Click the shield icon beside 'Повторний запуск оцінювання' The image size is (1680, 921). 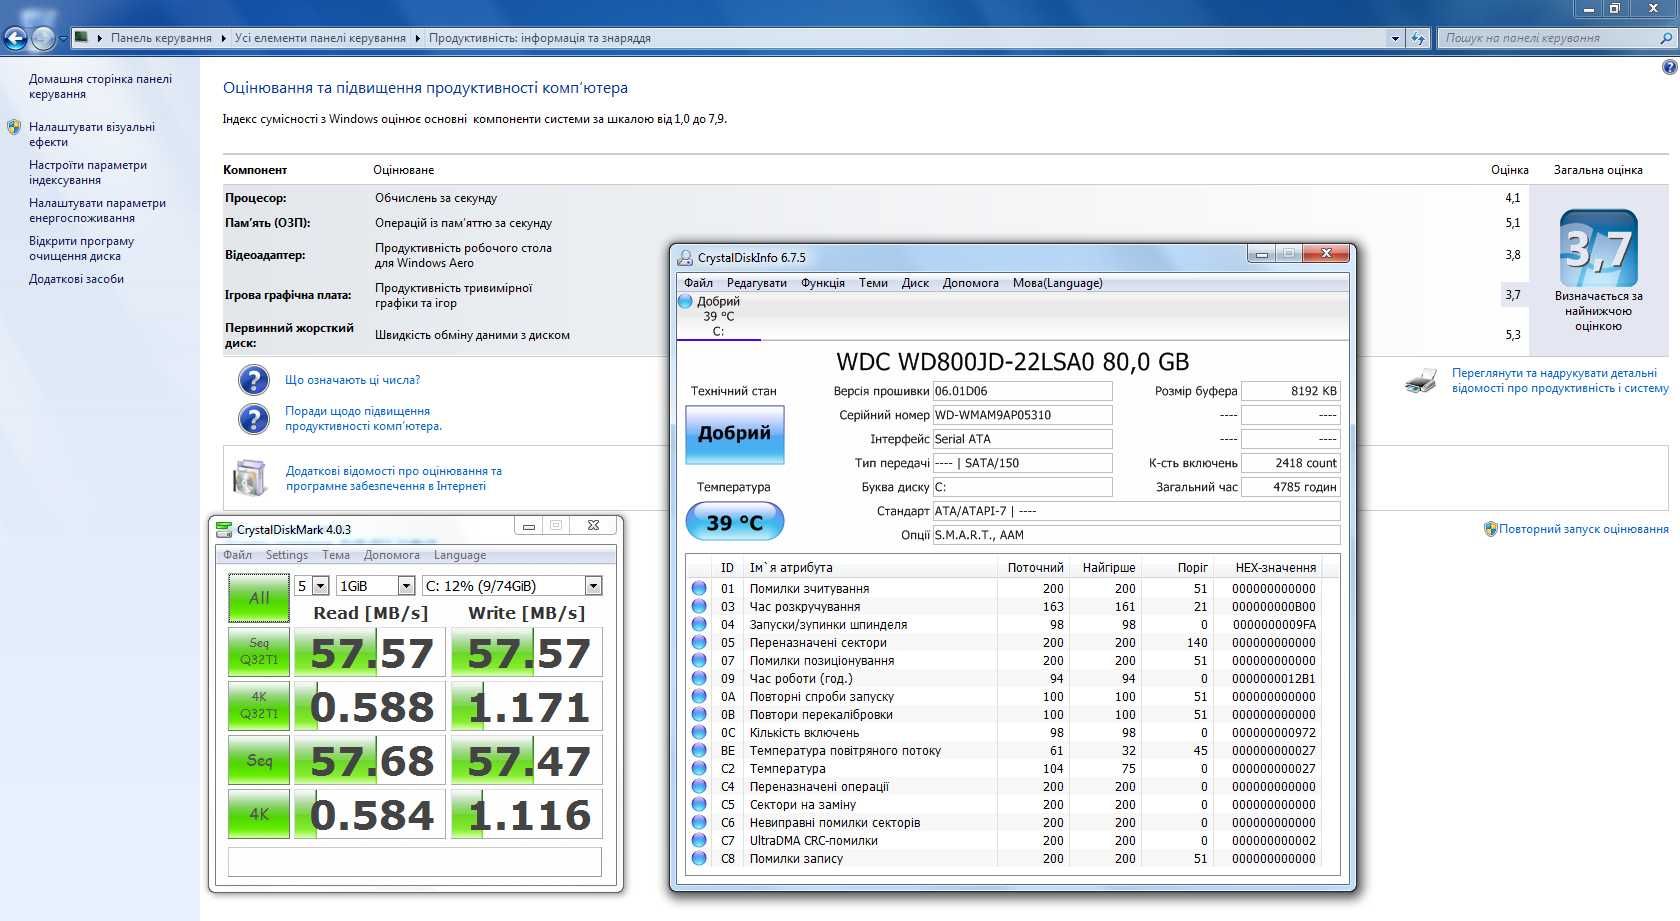coord(1490,529)
